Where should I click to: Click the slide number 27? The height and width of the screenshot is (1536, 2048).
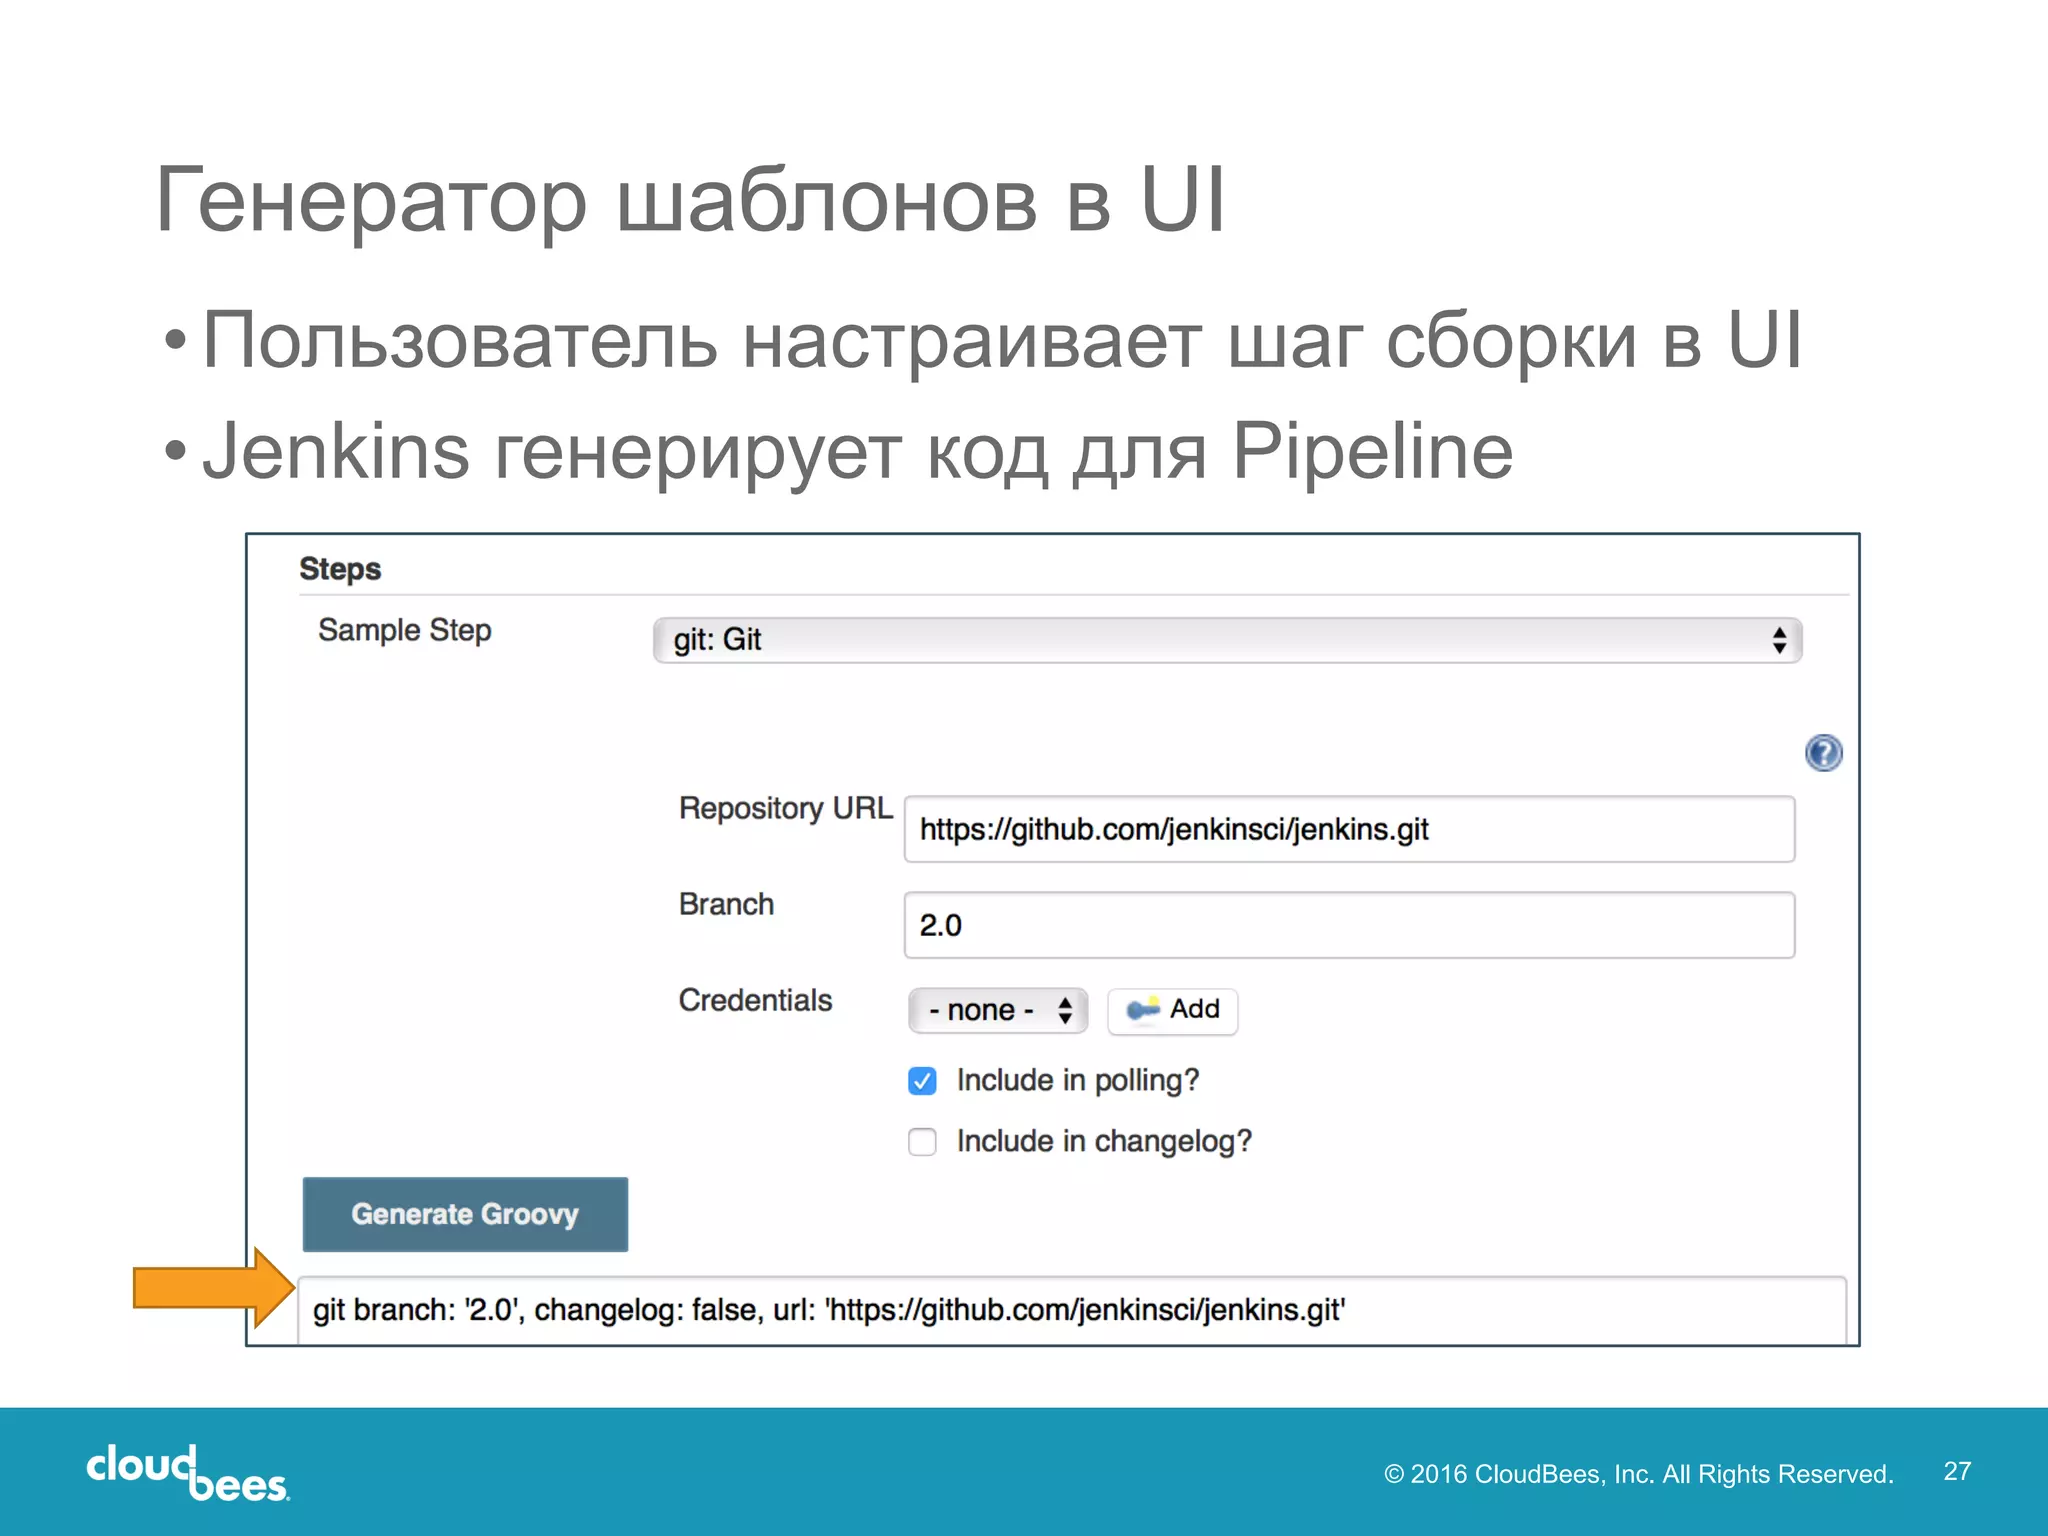coord(1957,1471)
